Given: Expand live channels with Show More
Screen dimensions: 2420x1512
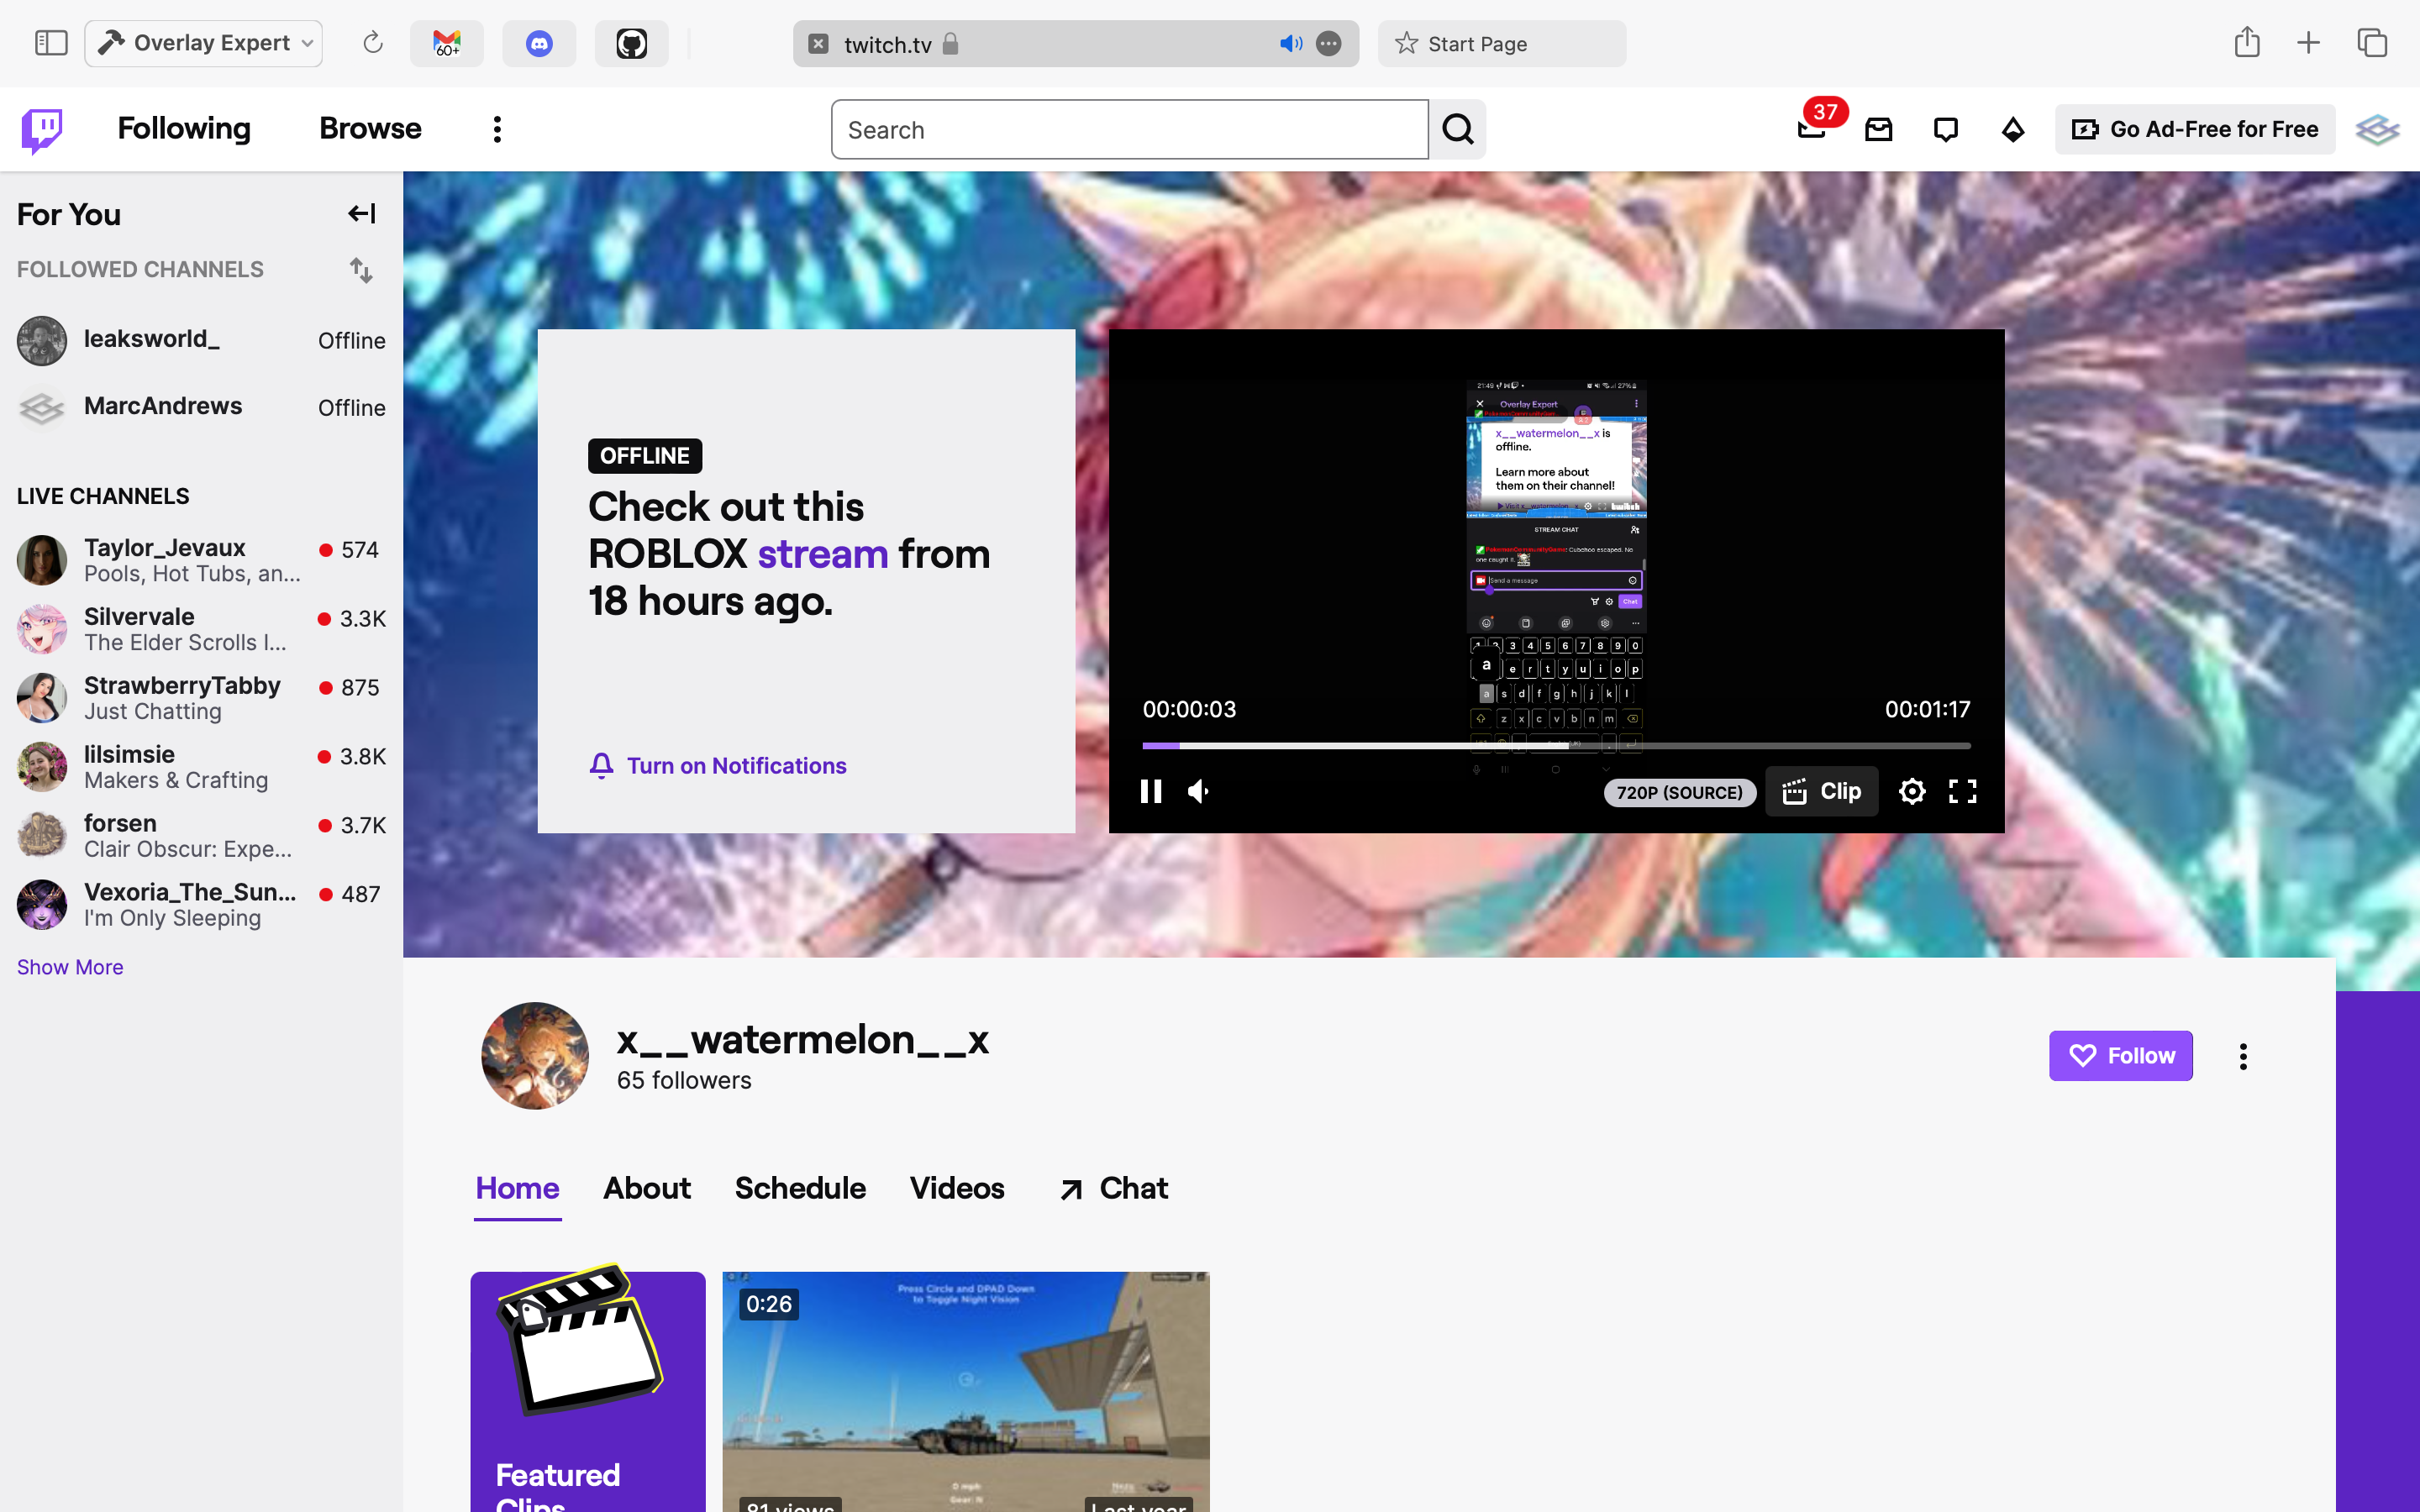Looking at the screenshot, I should 70,967.
